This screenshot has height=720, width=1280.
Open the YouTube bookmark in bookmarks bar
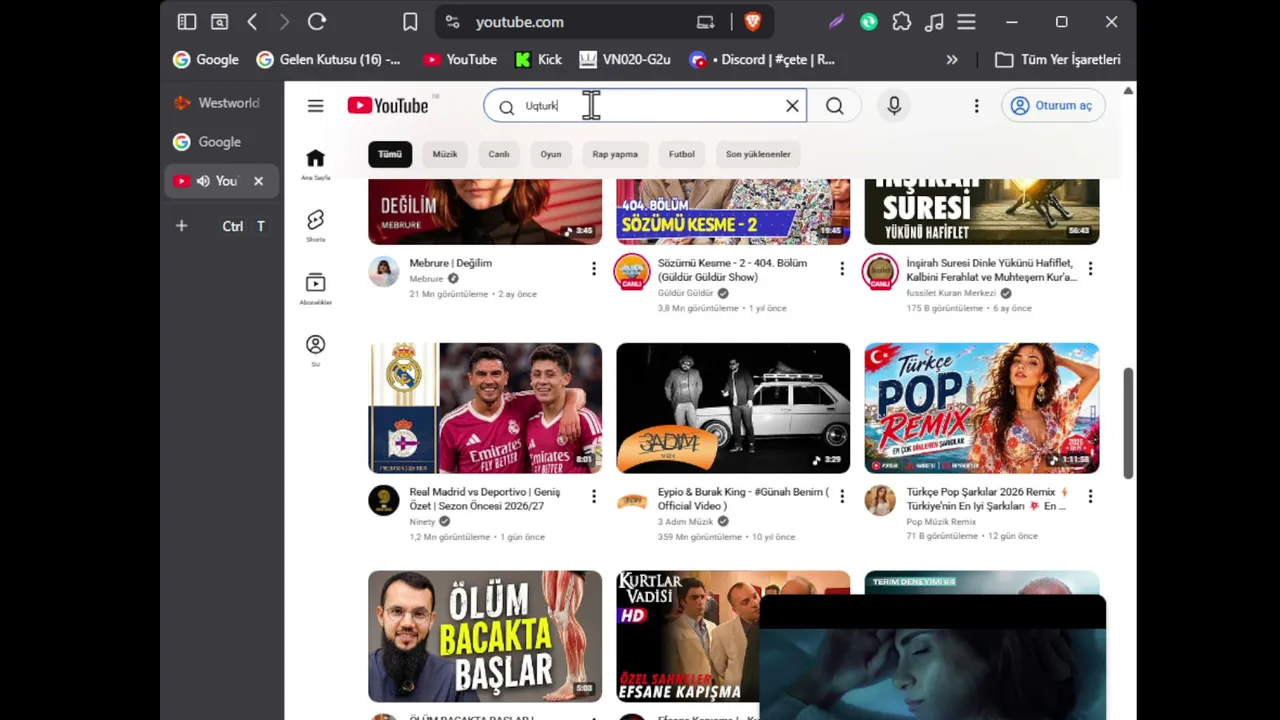click(x=460, y=60)
